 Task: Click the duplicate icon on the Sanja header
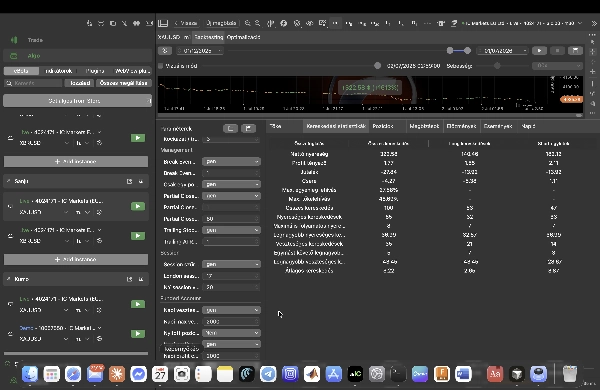[x=129, y=181]
